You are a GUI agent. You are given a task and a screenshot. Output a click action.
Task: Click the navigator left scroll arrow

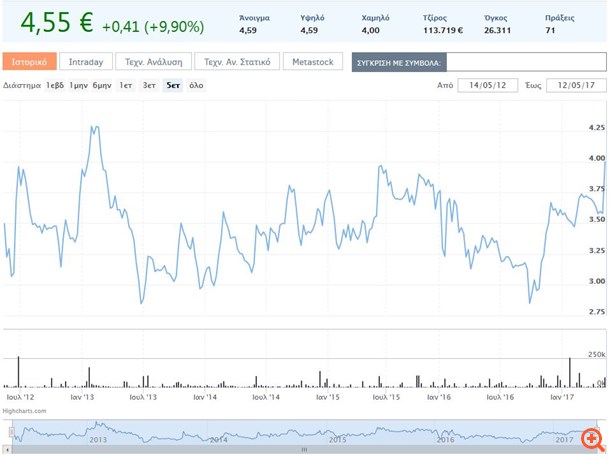[x=8, y=450]
